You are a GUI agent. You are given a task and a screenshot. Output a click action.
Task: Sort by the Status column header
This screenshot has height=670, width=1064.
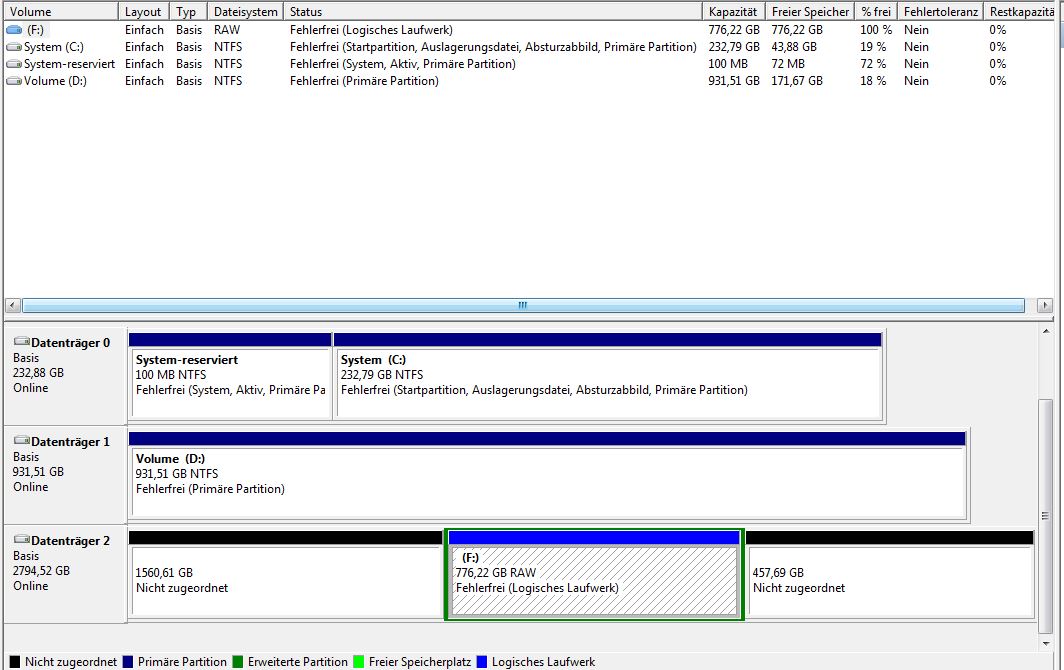[x=493, y=12]
